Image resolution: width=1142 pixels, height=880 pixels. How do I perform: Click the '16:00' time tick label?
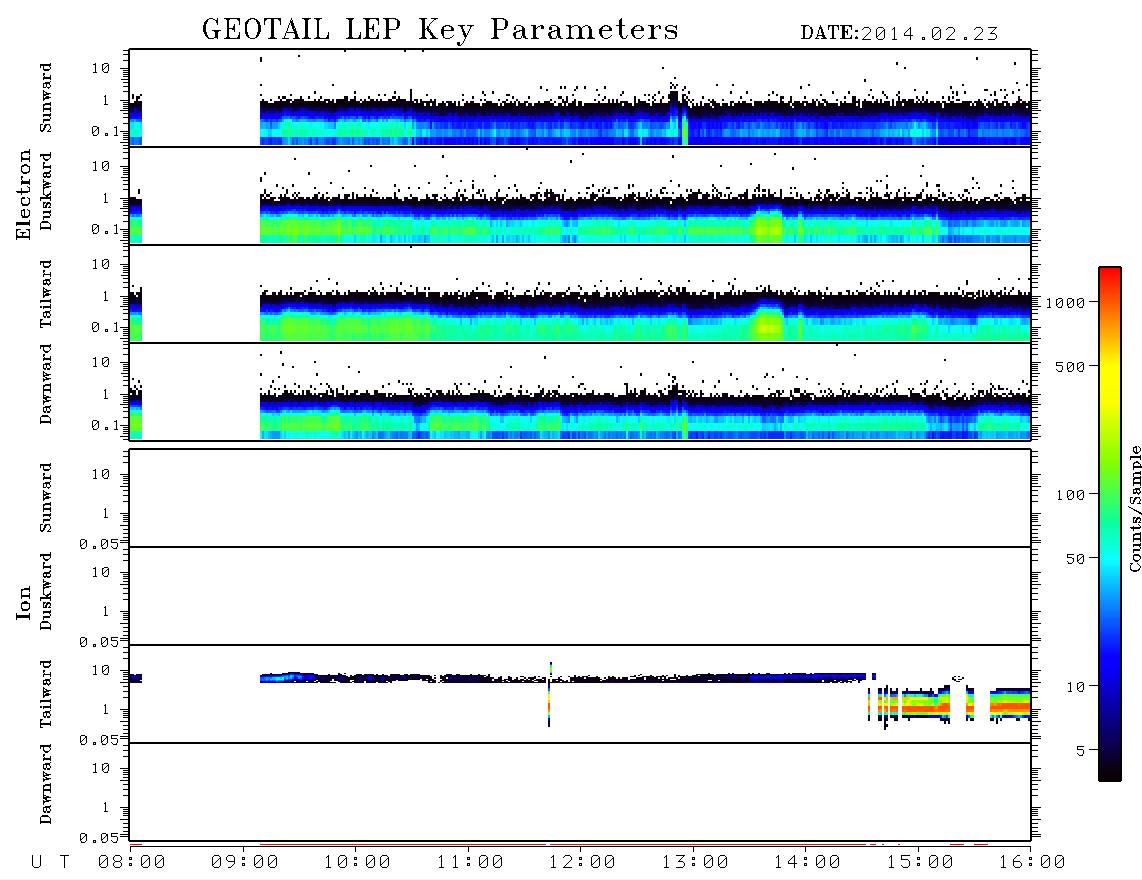[x=1032, y=863]
